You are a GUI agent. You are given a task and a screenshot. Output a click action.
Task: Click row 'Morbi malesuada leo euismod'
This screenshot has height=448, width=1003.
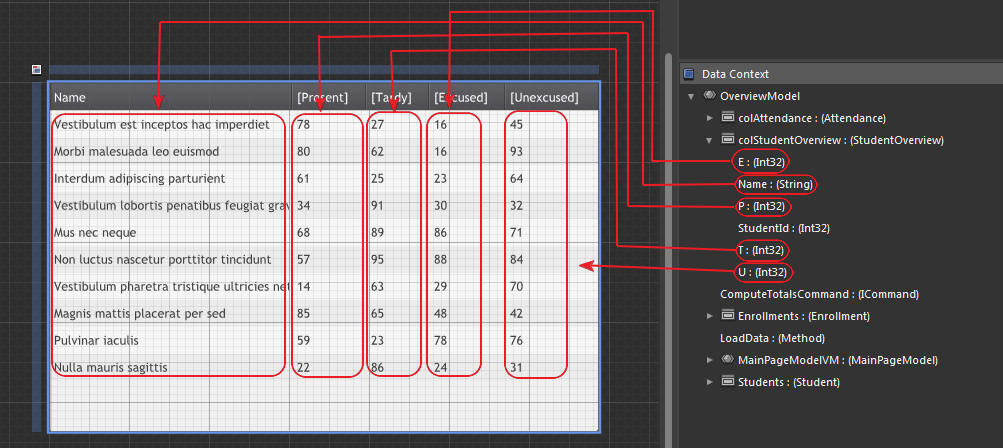click(x=324, y=151)
